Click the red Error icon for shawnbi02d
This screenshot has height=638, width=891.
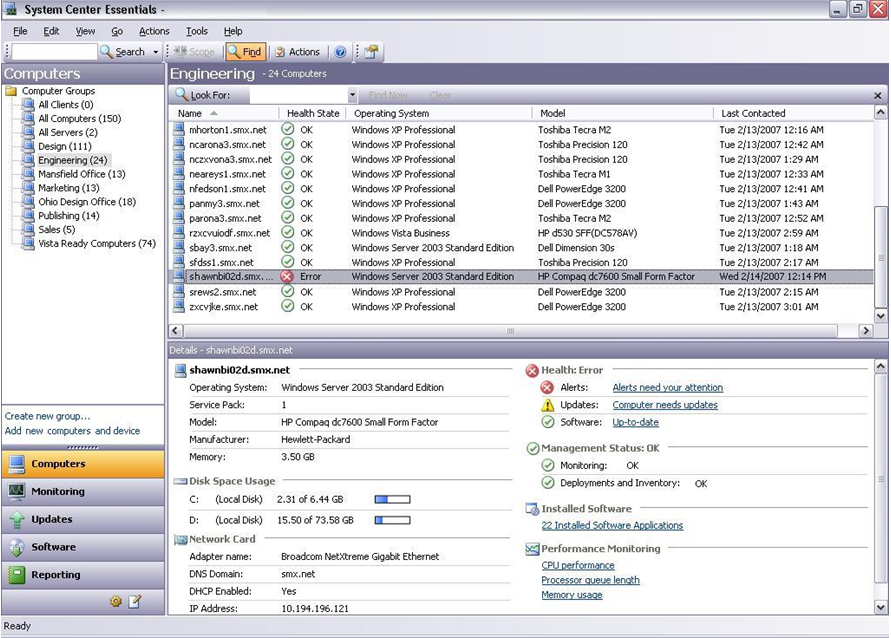click(x=288, y=277)
